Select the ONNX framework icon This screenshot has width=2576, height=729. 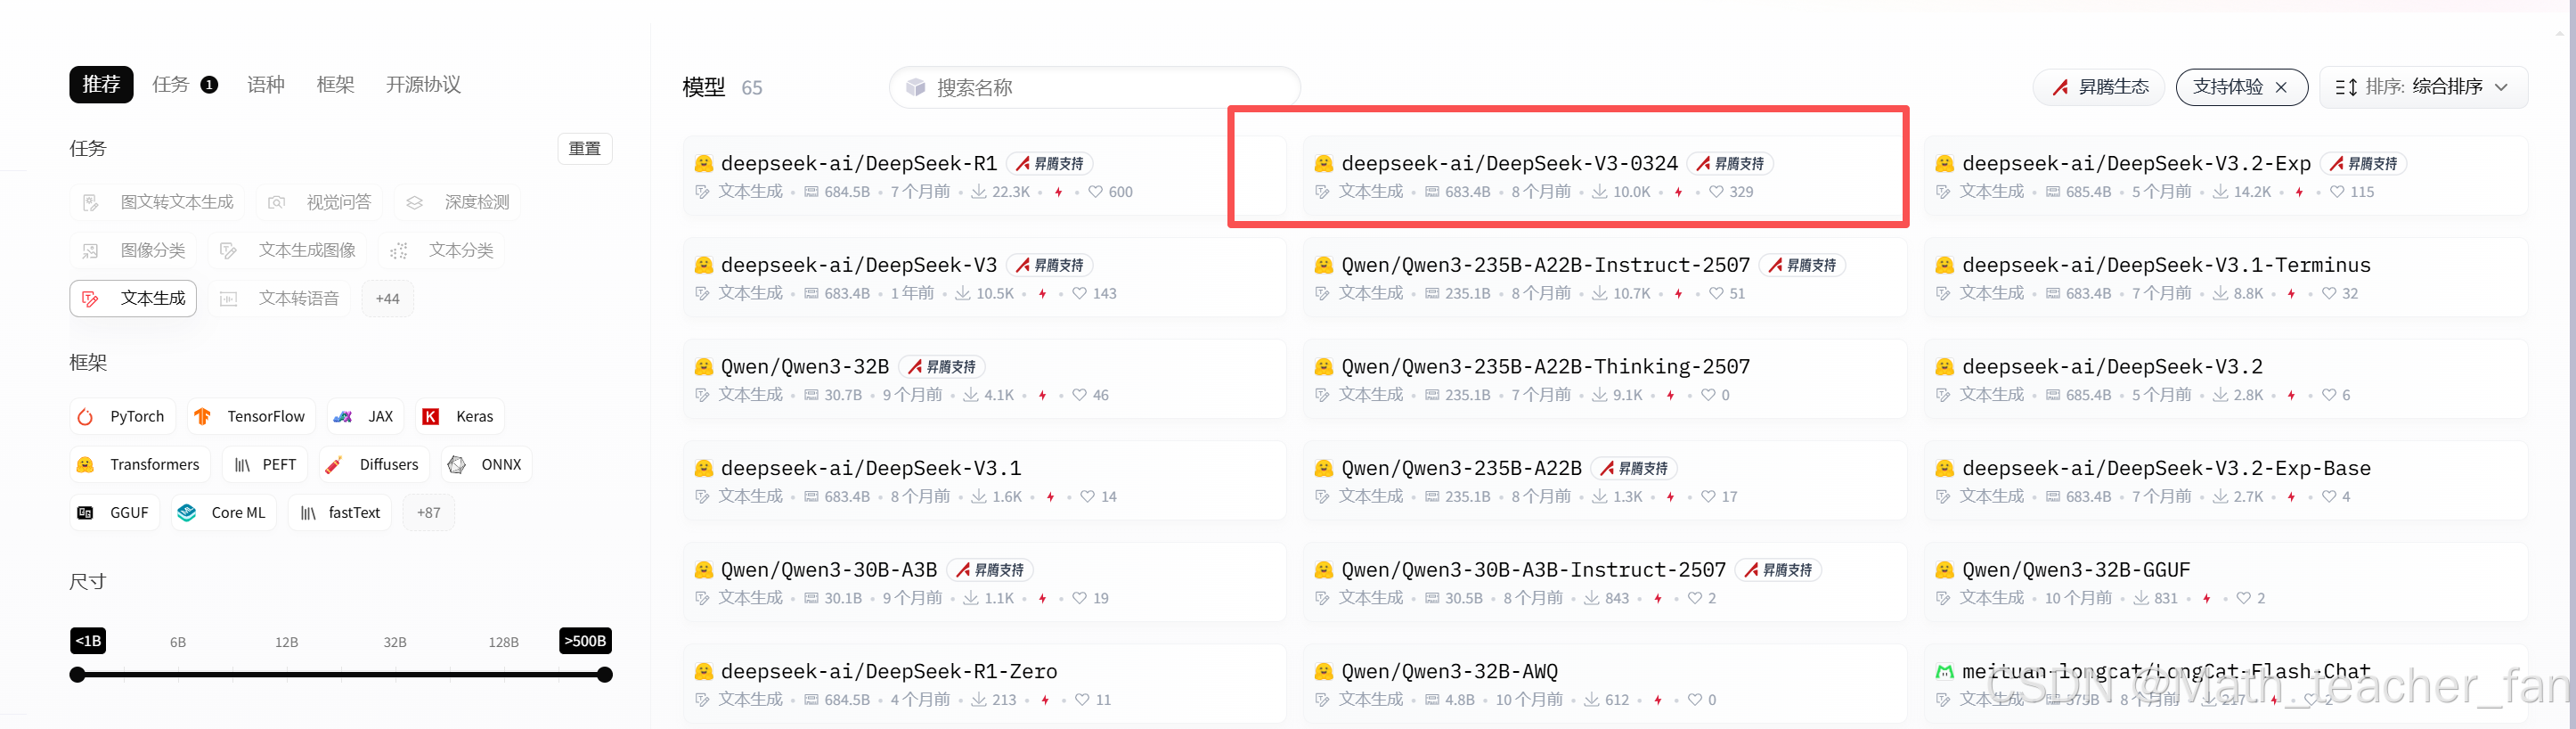coord(457,465)
